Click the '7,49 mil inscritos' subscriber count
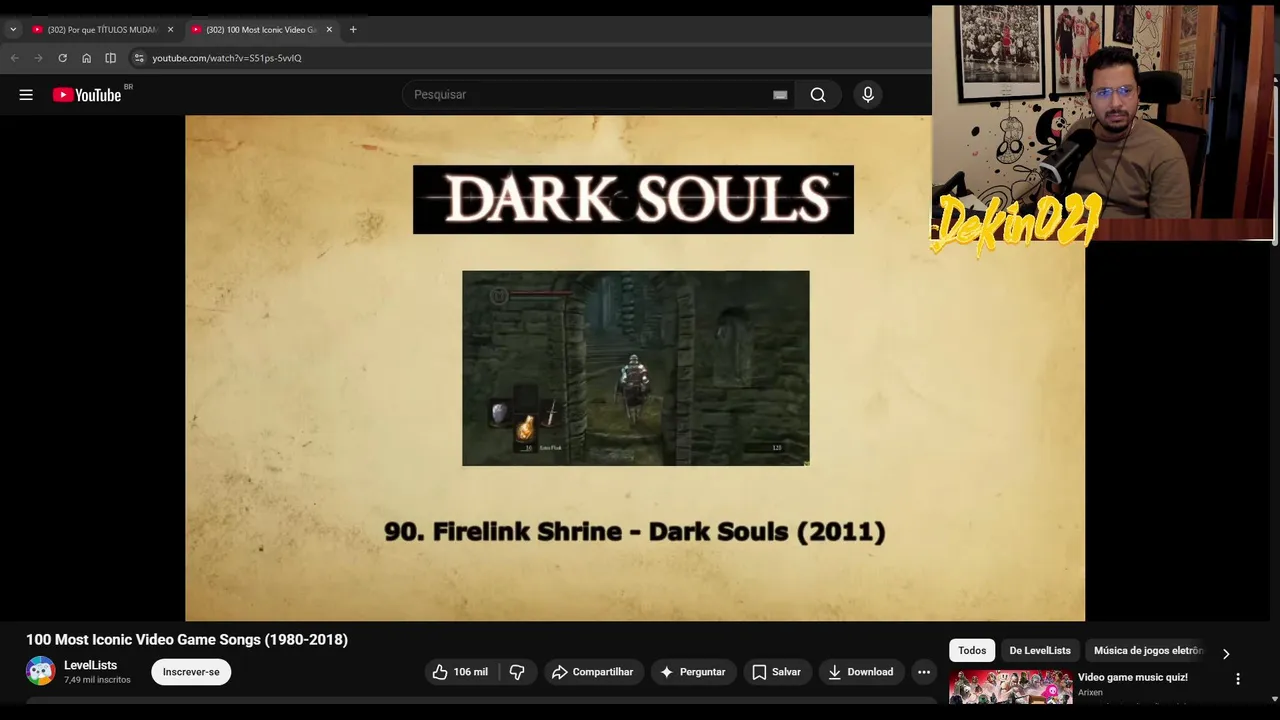Image resolution: width=1280 pixels, height=720 pixels. tap(97, 680)
